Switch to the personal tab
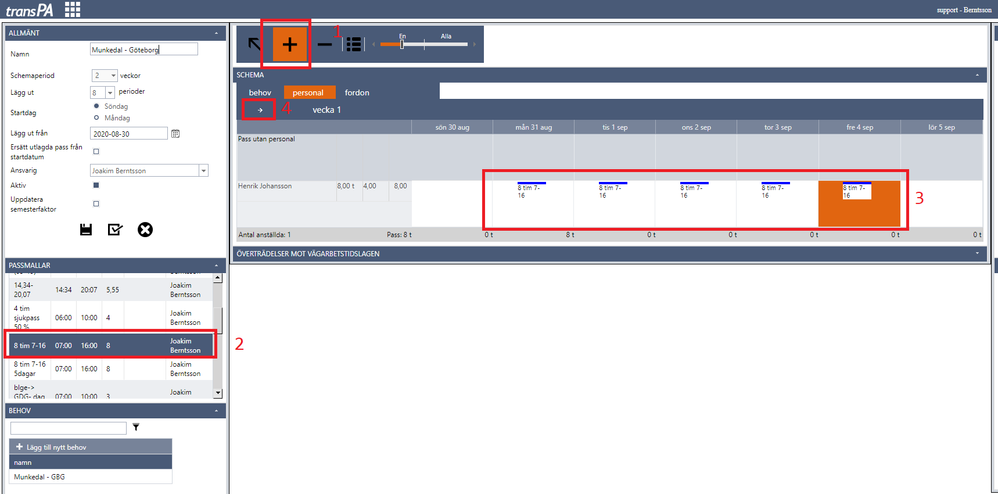998x494 pixels. (309, 93)
